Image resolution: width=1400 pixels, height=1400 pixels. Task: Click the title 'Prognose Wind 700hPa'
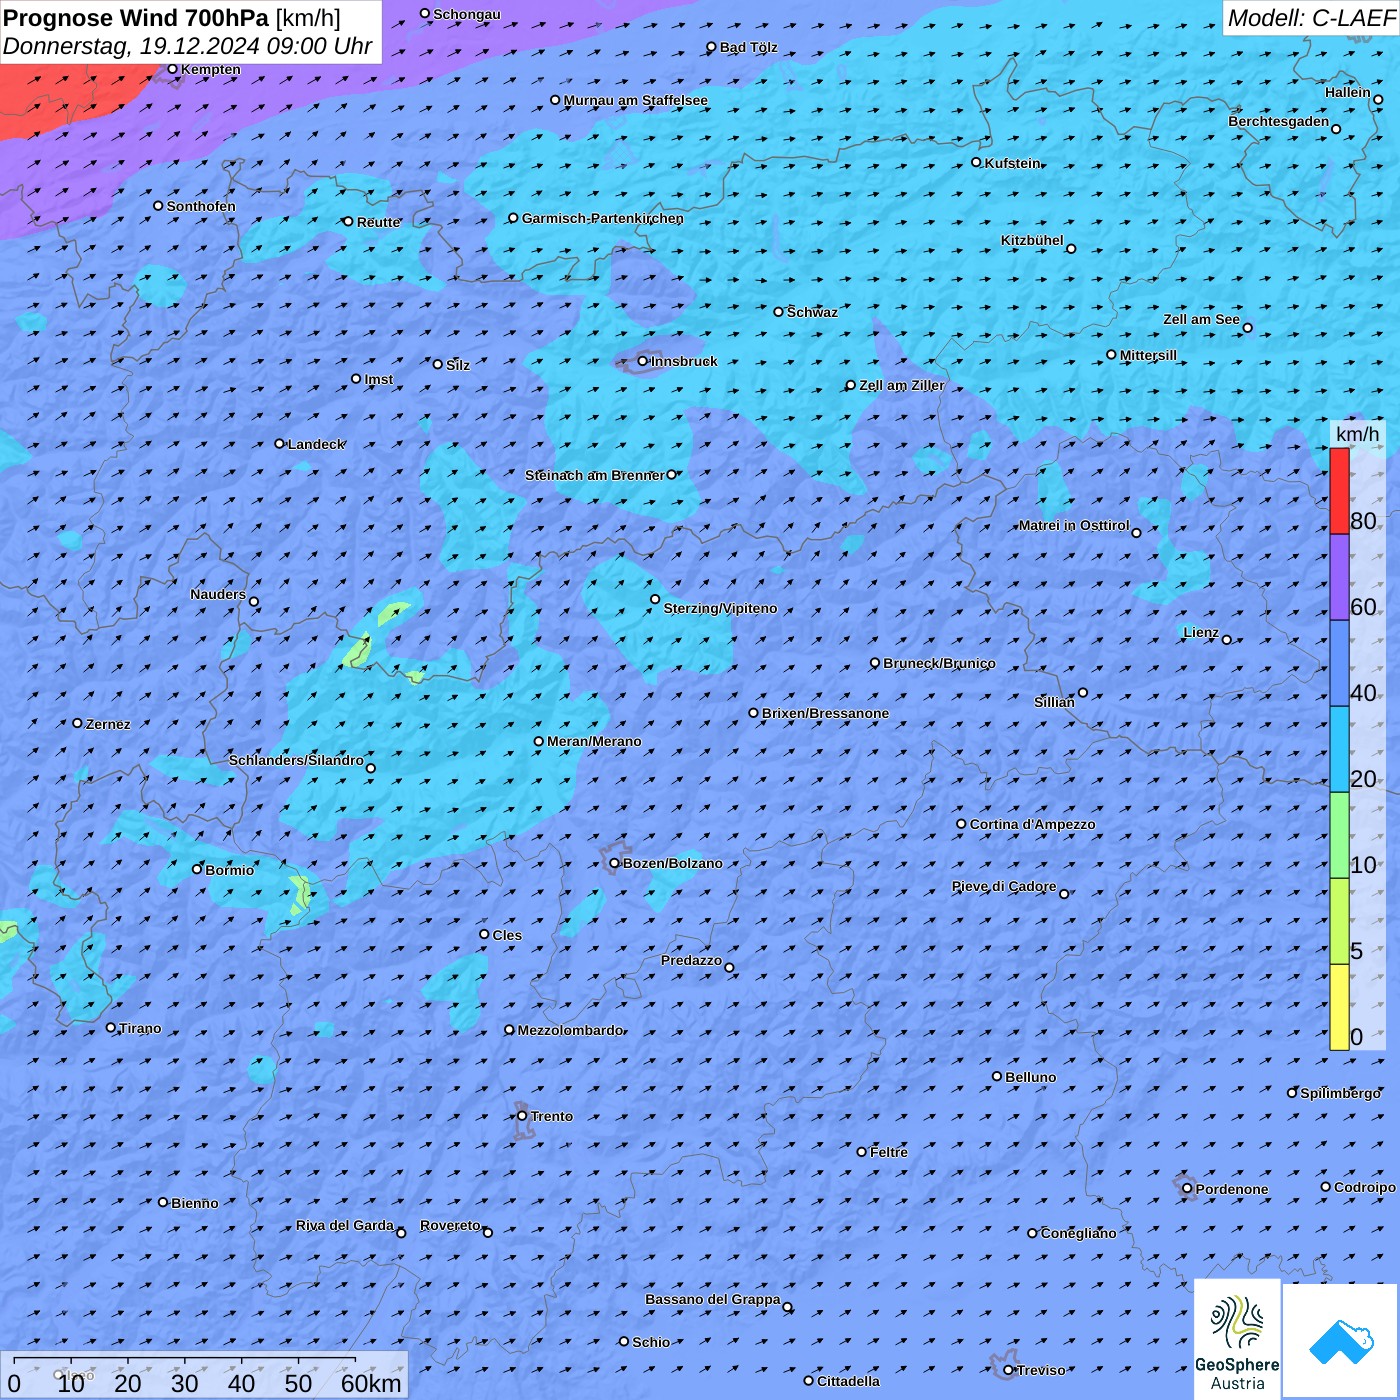coord(136,18)
